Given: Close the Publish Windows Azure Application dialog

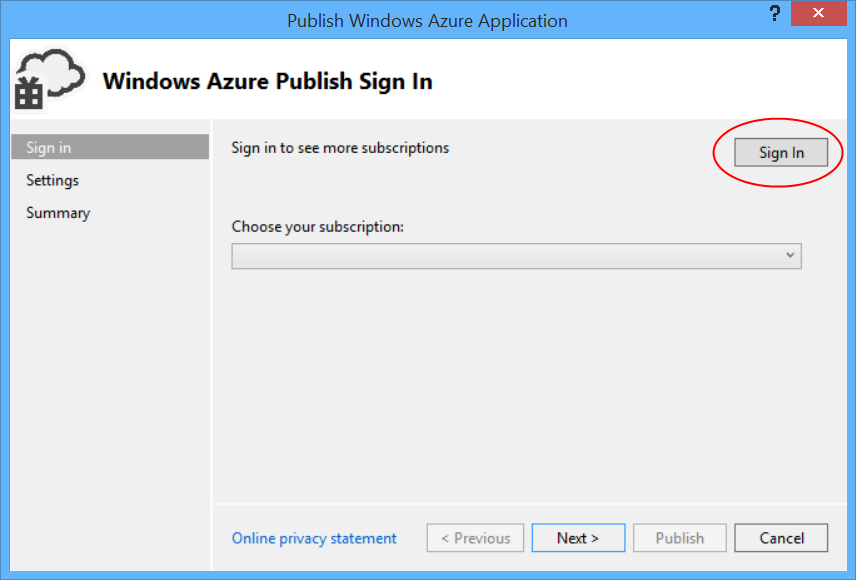Looking at the screenshot, I should [x=818, y=13].
